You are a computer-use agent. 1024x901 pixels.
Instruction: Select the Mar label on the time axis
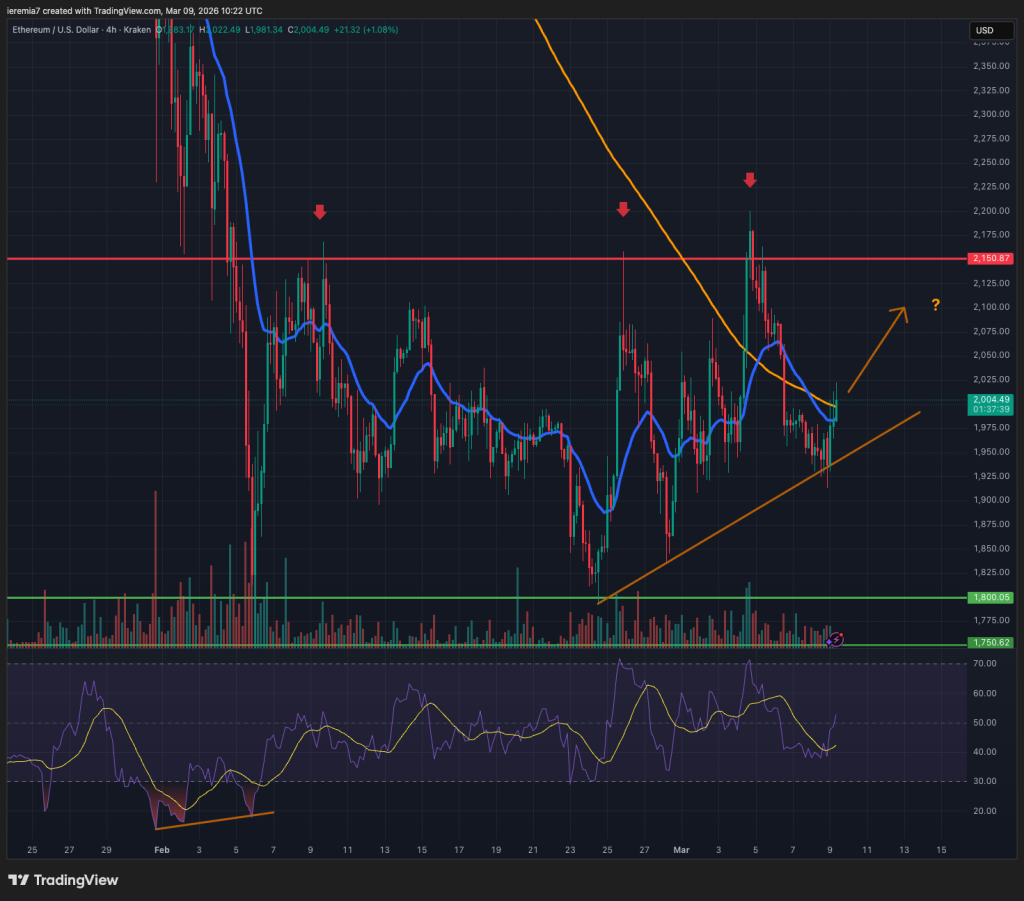[681, 850]
